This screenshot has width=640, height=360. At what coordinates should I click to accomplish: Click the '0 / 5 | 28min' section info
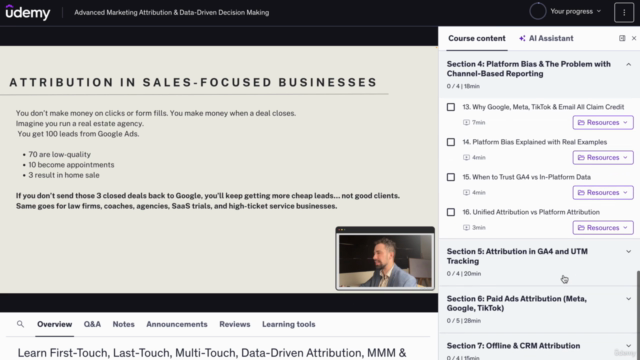[x=464, y=321]
